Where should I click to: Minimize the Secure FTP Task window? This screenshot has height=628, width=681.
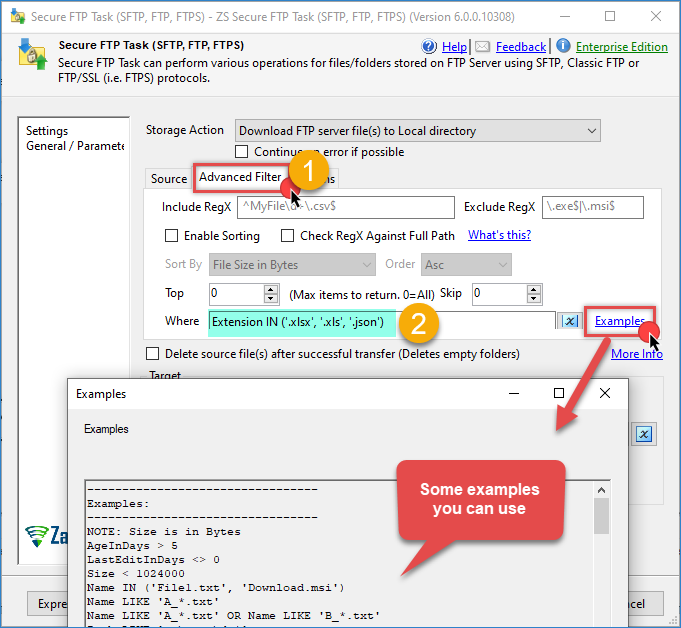pos(565,17)
